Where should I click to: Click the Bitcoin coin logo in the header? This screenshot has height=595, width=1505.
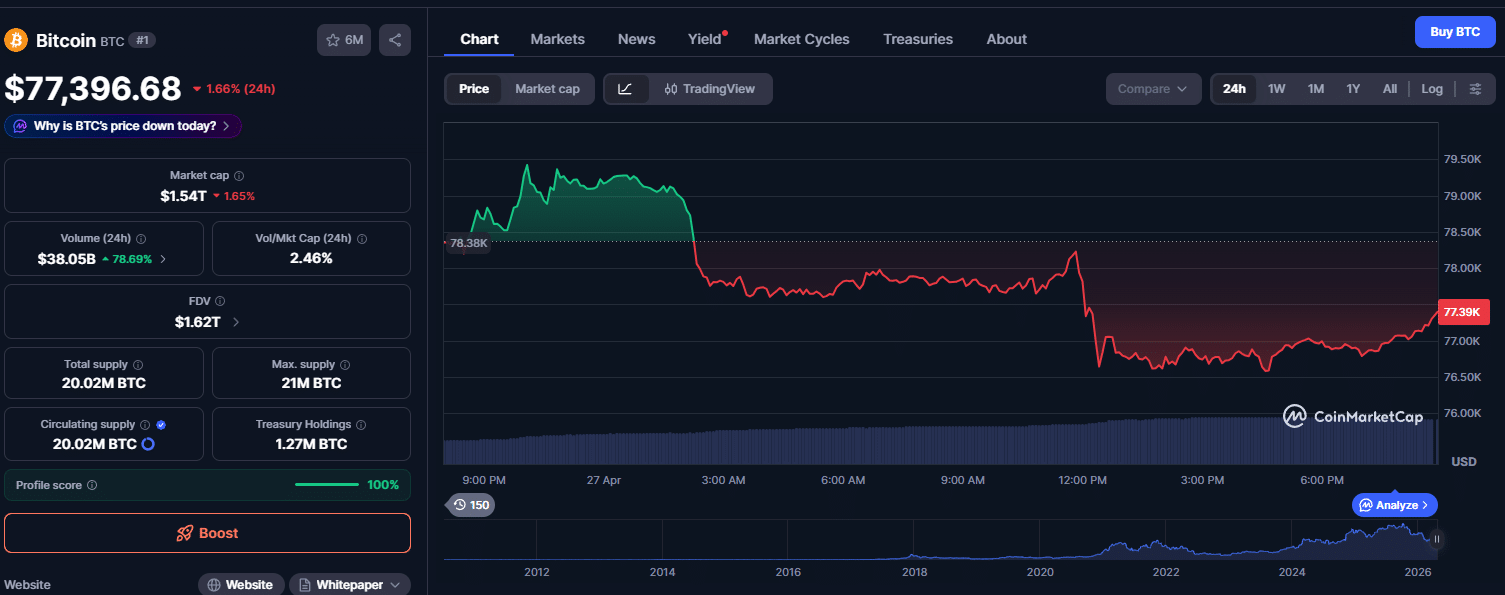(x=16, y=39)
